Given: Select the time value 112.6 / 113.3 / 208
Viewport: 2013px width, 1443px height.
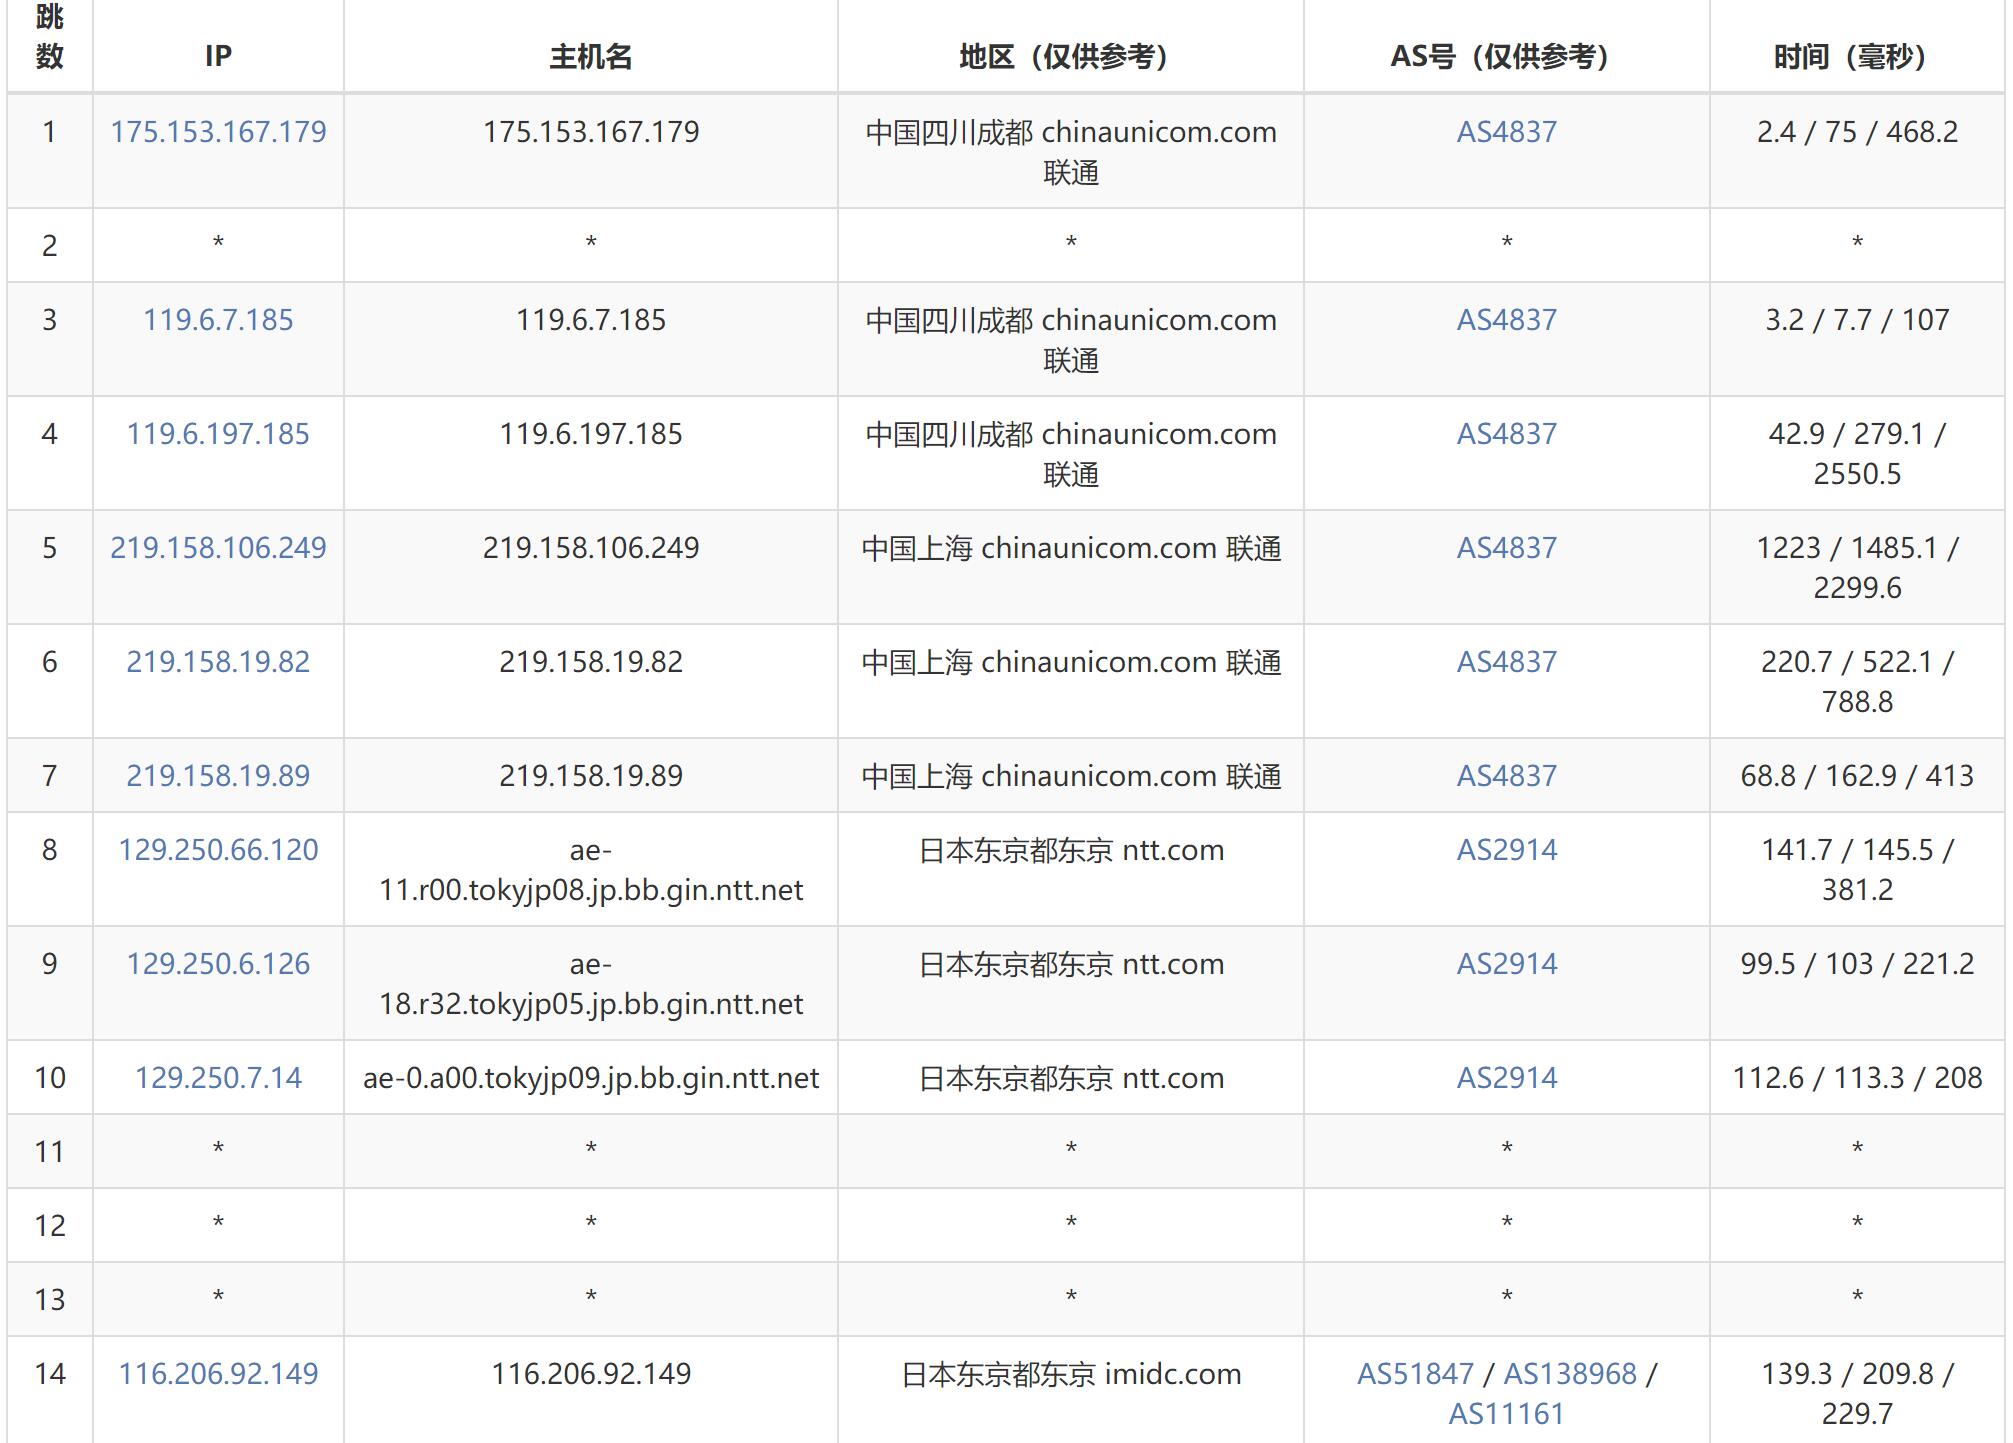Looking at the screenshot, I should tap(1857, 1078).
